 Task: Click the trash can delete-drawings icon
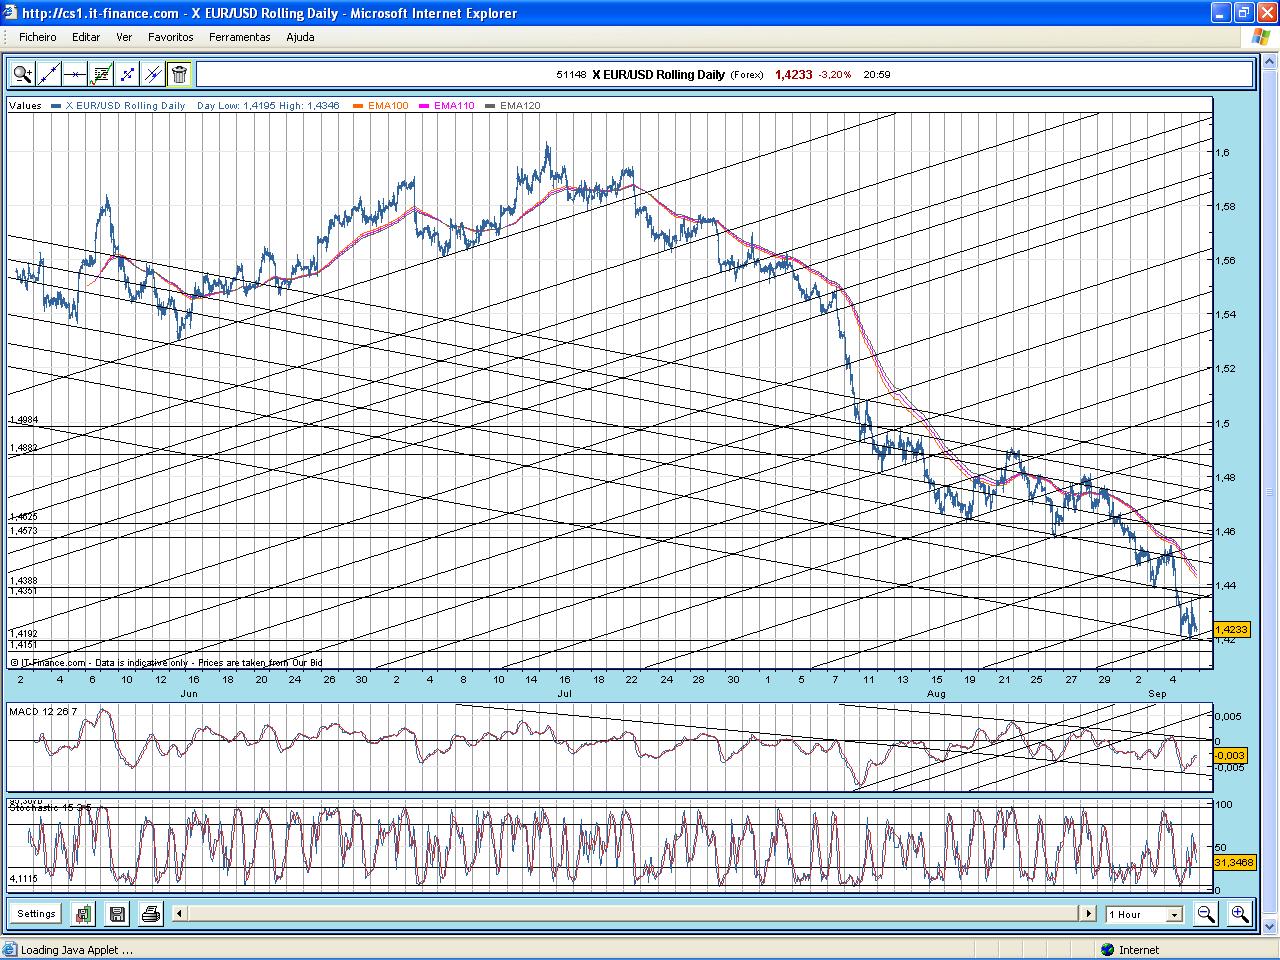(x=179, y=74)
